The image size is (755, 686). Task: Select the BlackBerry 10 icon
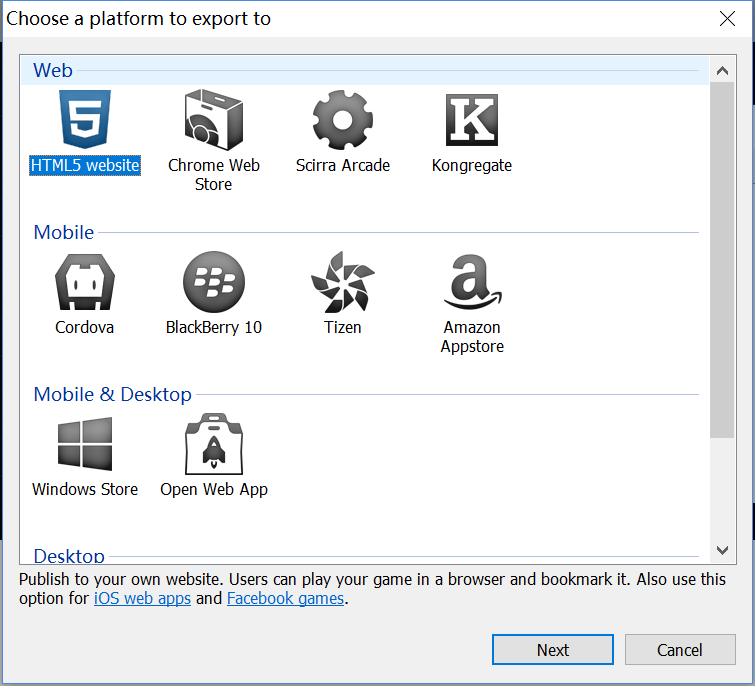[x=213, y=282]
